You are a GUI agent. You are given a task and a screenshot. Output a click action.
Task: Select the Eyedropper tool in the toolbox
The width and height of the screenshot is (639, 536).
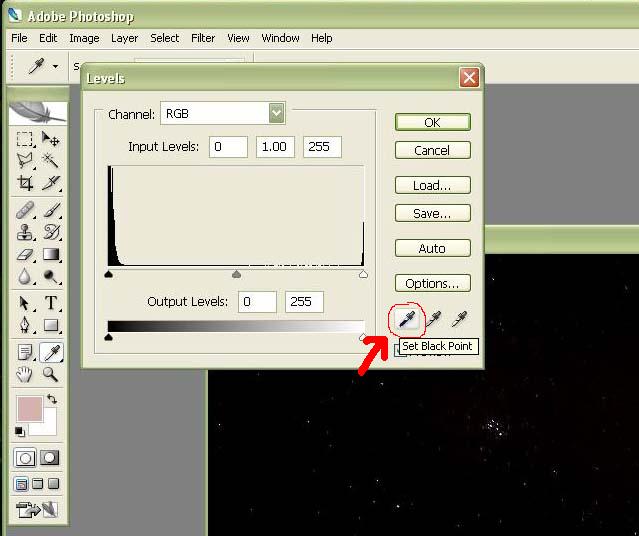pos(51,353)
